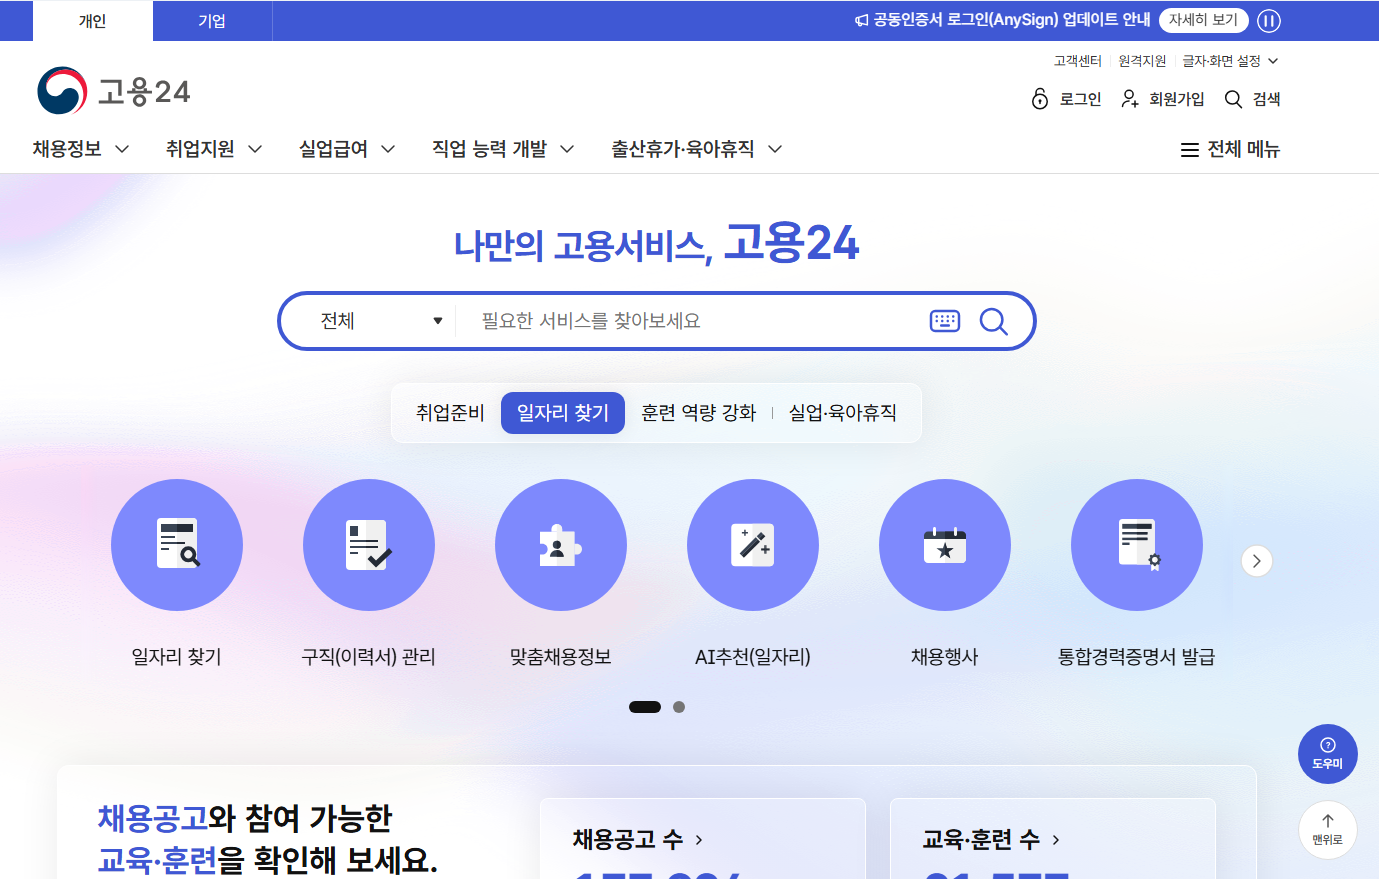The image size is (1379, 879).
Task: Click the 채용행사 label text
Action: click(x=945, y=657)
